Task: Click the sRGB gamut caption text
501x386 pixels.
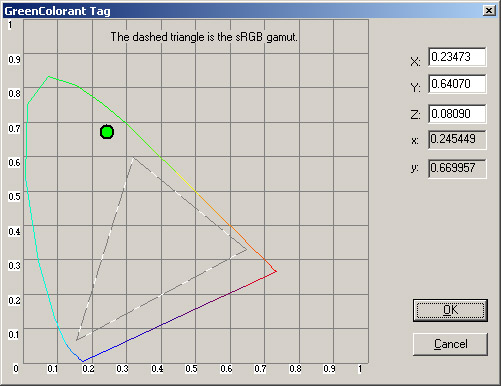Action: [x=204, y=37]
